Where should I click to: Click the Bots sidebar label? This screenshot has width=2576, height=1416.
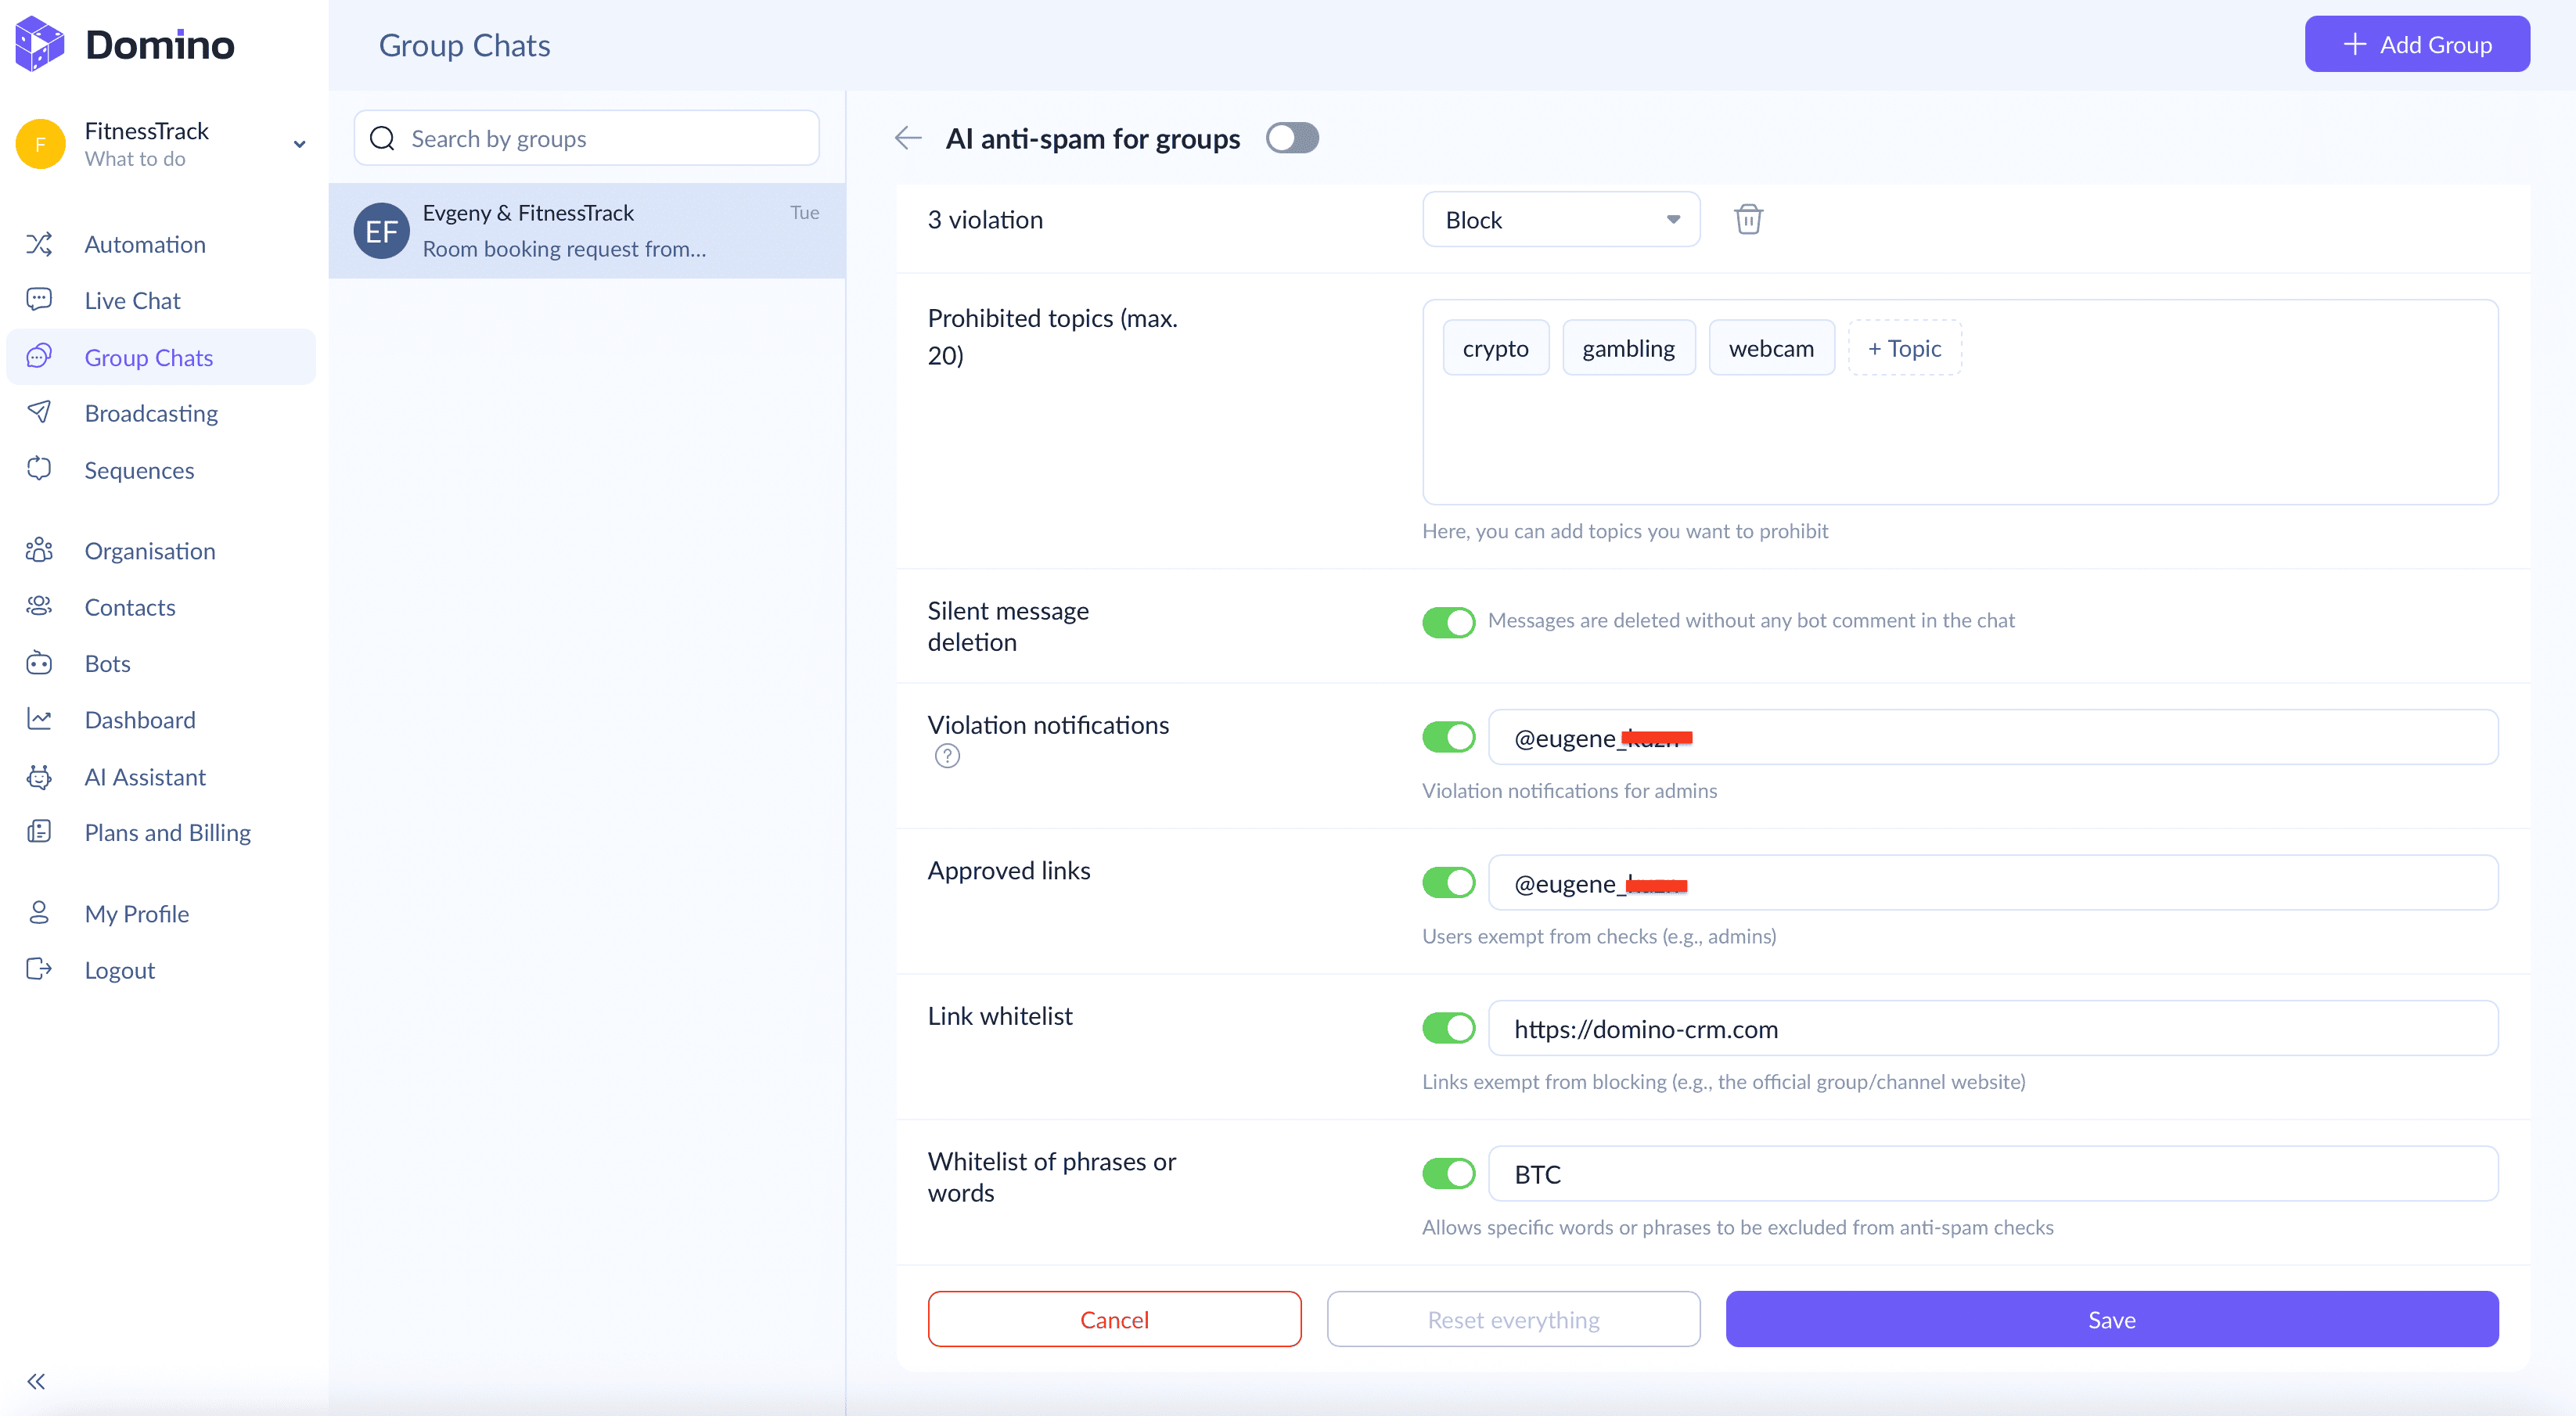tap(107, 664)
